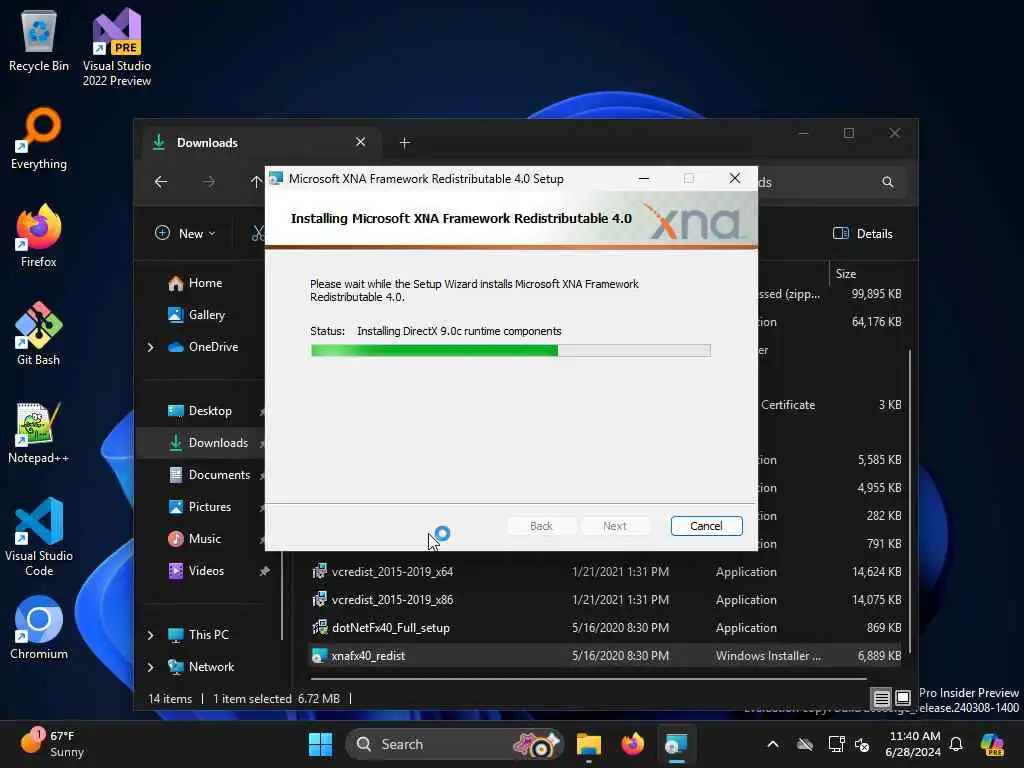Click the forward arrow in Explorer
The image size is (1024, 768).
pyautogui.click(x=208, y=182)
